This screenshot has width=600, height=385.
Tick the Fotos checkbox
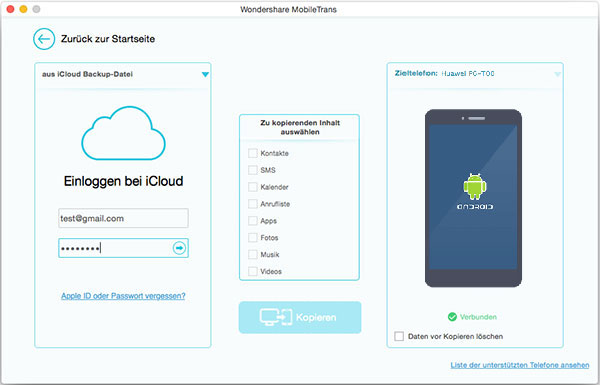[x=253, y=237]
